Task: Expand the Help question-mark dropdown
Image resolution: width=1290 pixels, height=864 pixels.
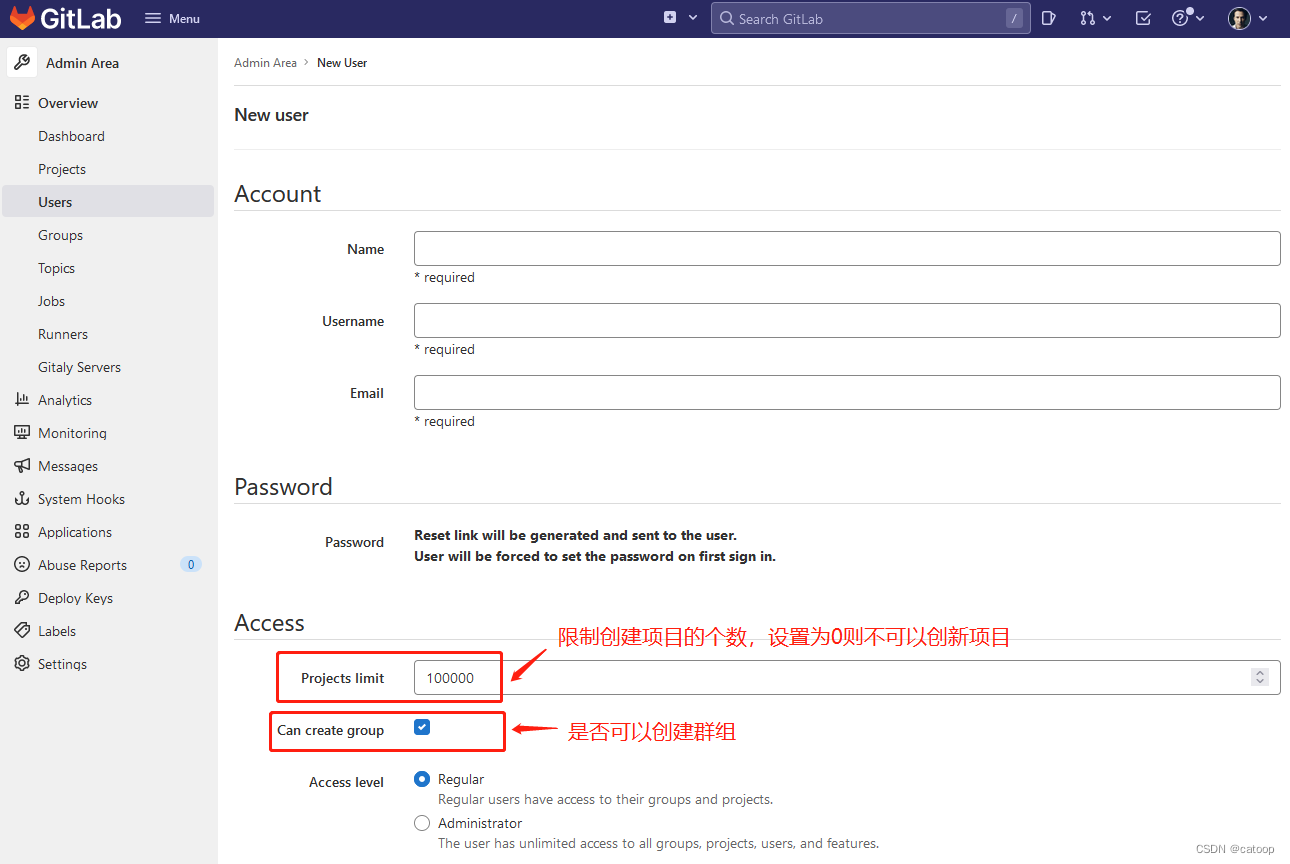Action: (x=1188, y=18)
